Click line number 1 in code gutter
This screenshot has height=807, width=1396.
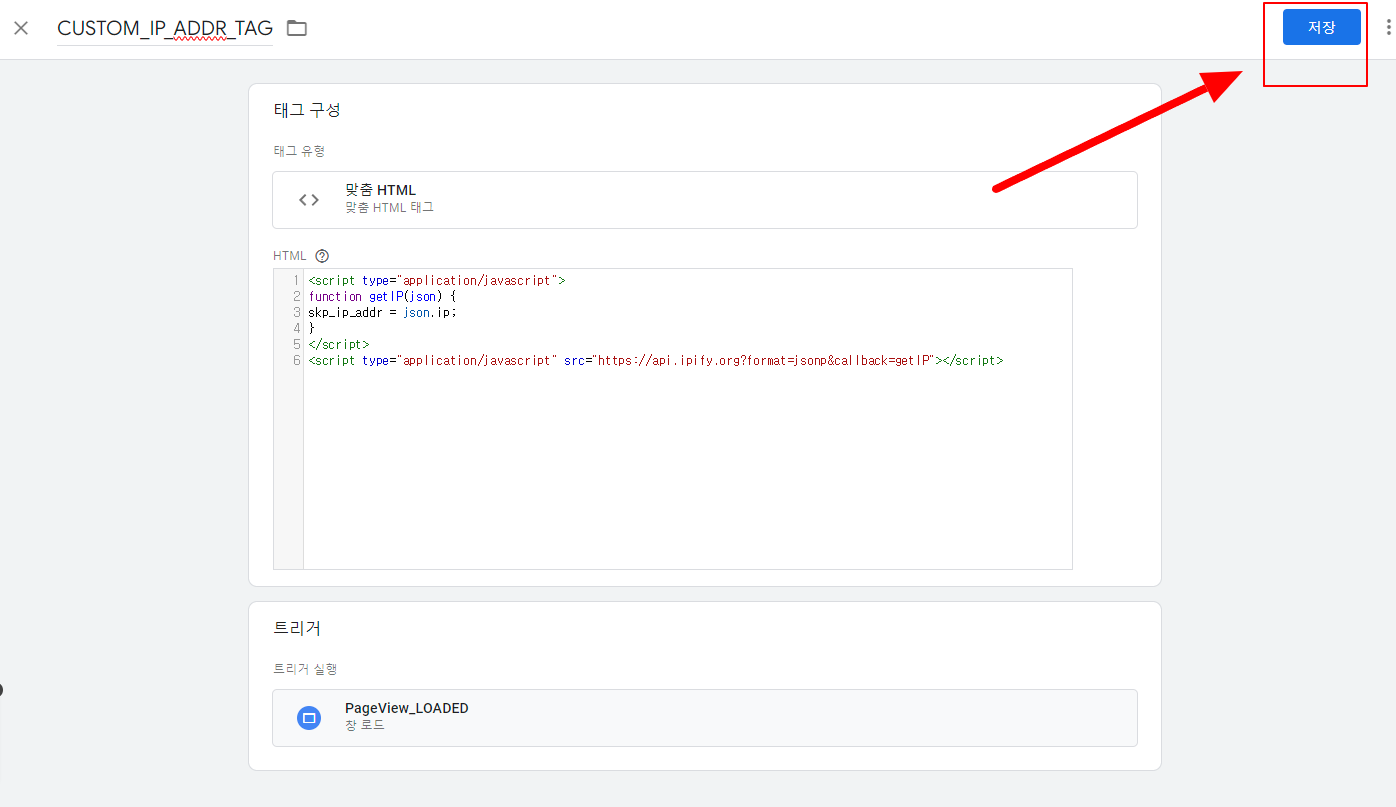pos(297,280)
